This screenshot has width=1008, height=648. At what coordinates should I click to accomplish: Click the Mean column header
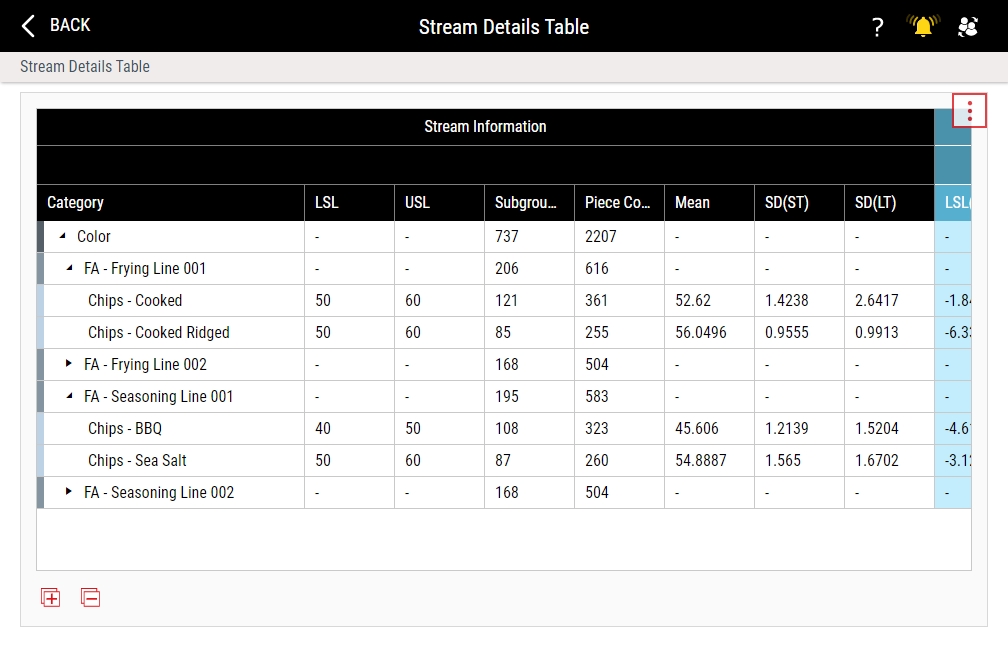(709, 202)
